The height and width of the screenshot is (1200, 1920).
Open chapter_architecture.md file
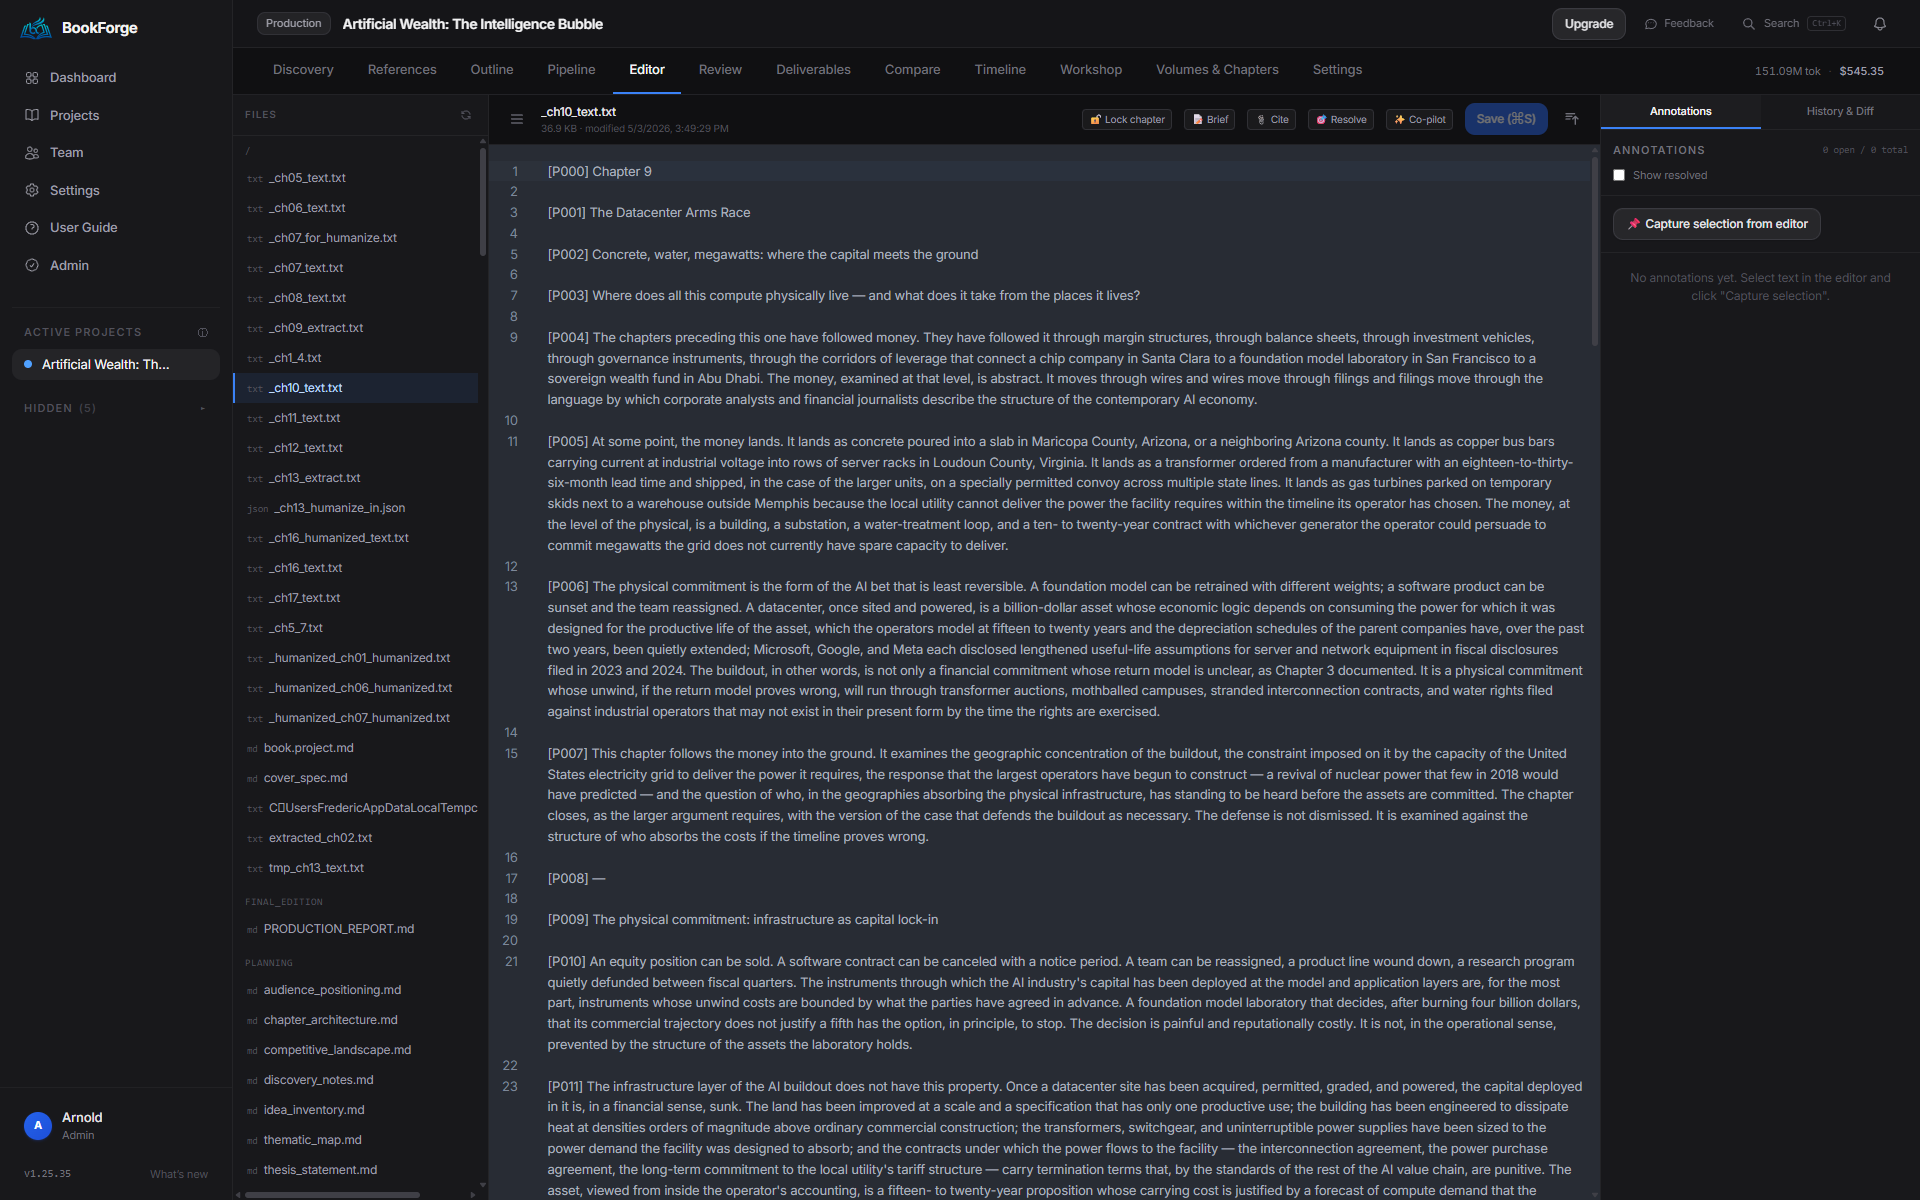coord(356,1020)
